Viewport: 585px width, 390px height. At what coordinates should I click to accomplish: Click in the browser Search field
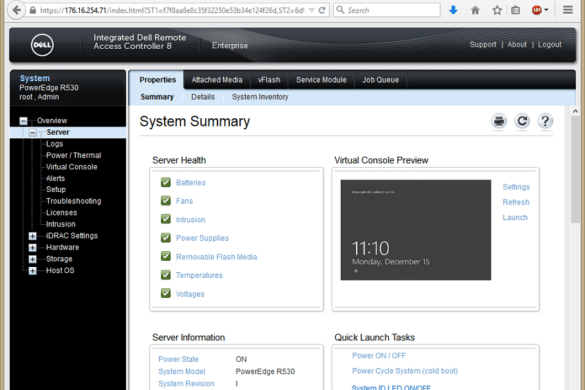(387, 10)
